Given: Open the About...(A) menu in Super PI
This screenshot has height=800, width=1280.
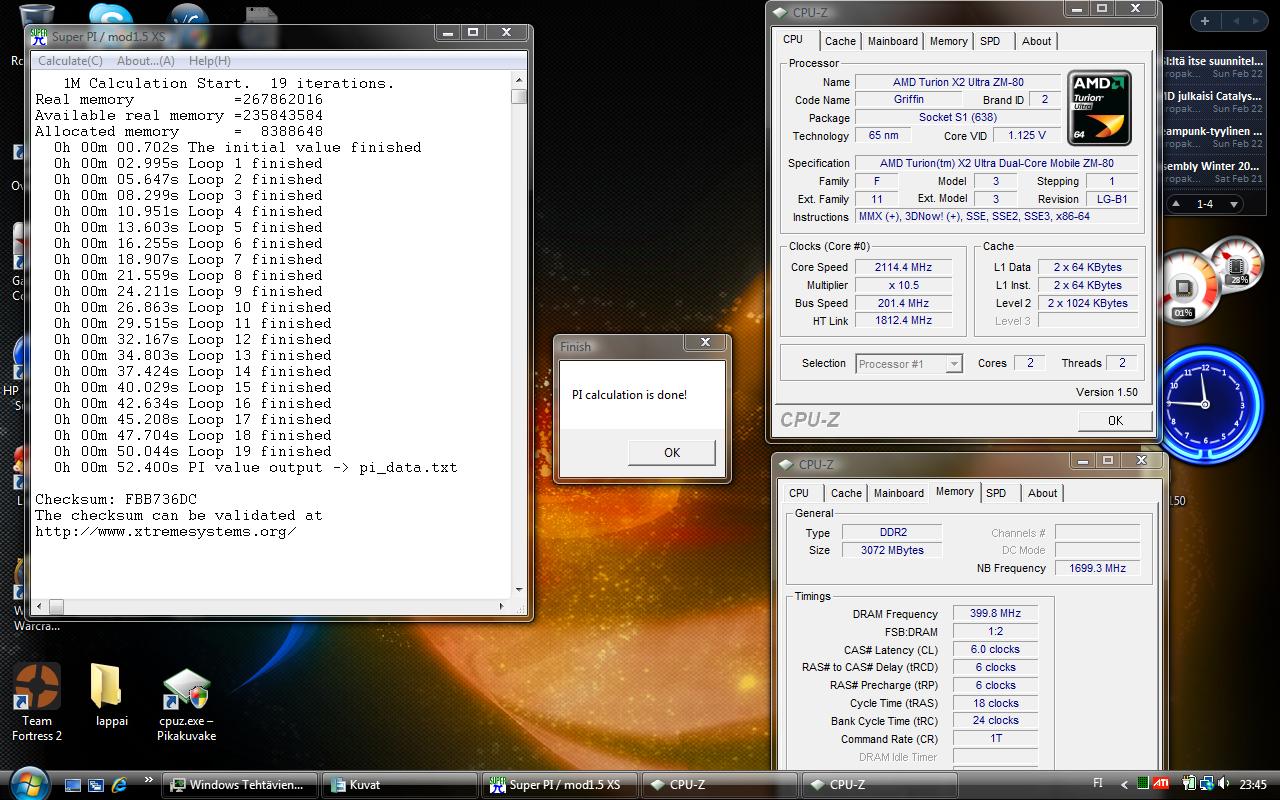Looking at the screenshot, I should (x=146, y=61).
